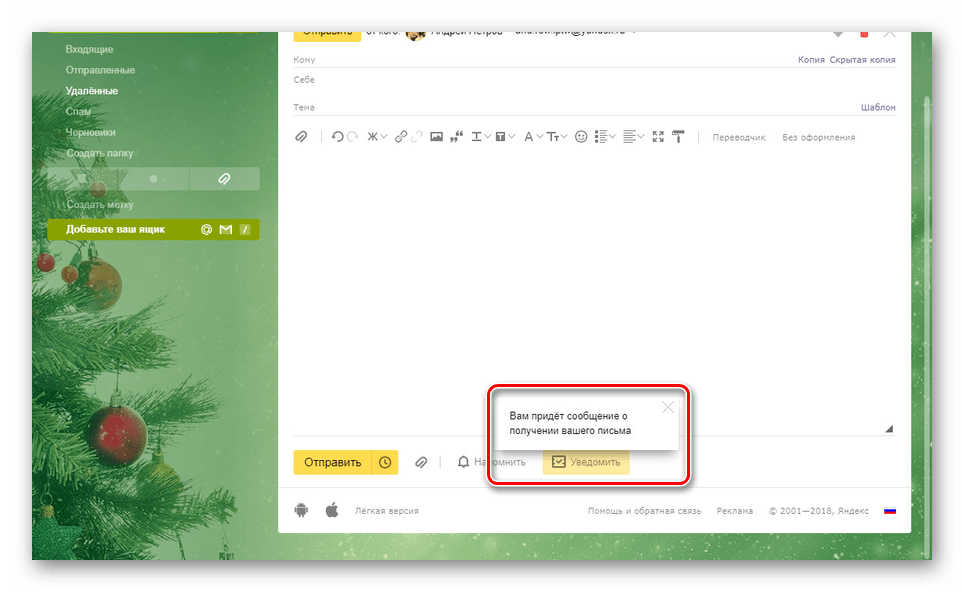964x592 pixels.
Task: Filter unread mail with the dot button
Action: pyautogui.click(x=154, y=179)
